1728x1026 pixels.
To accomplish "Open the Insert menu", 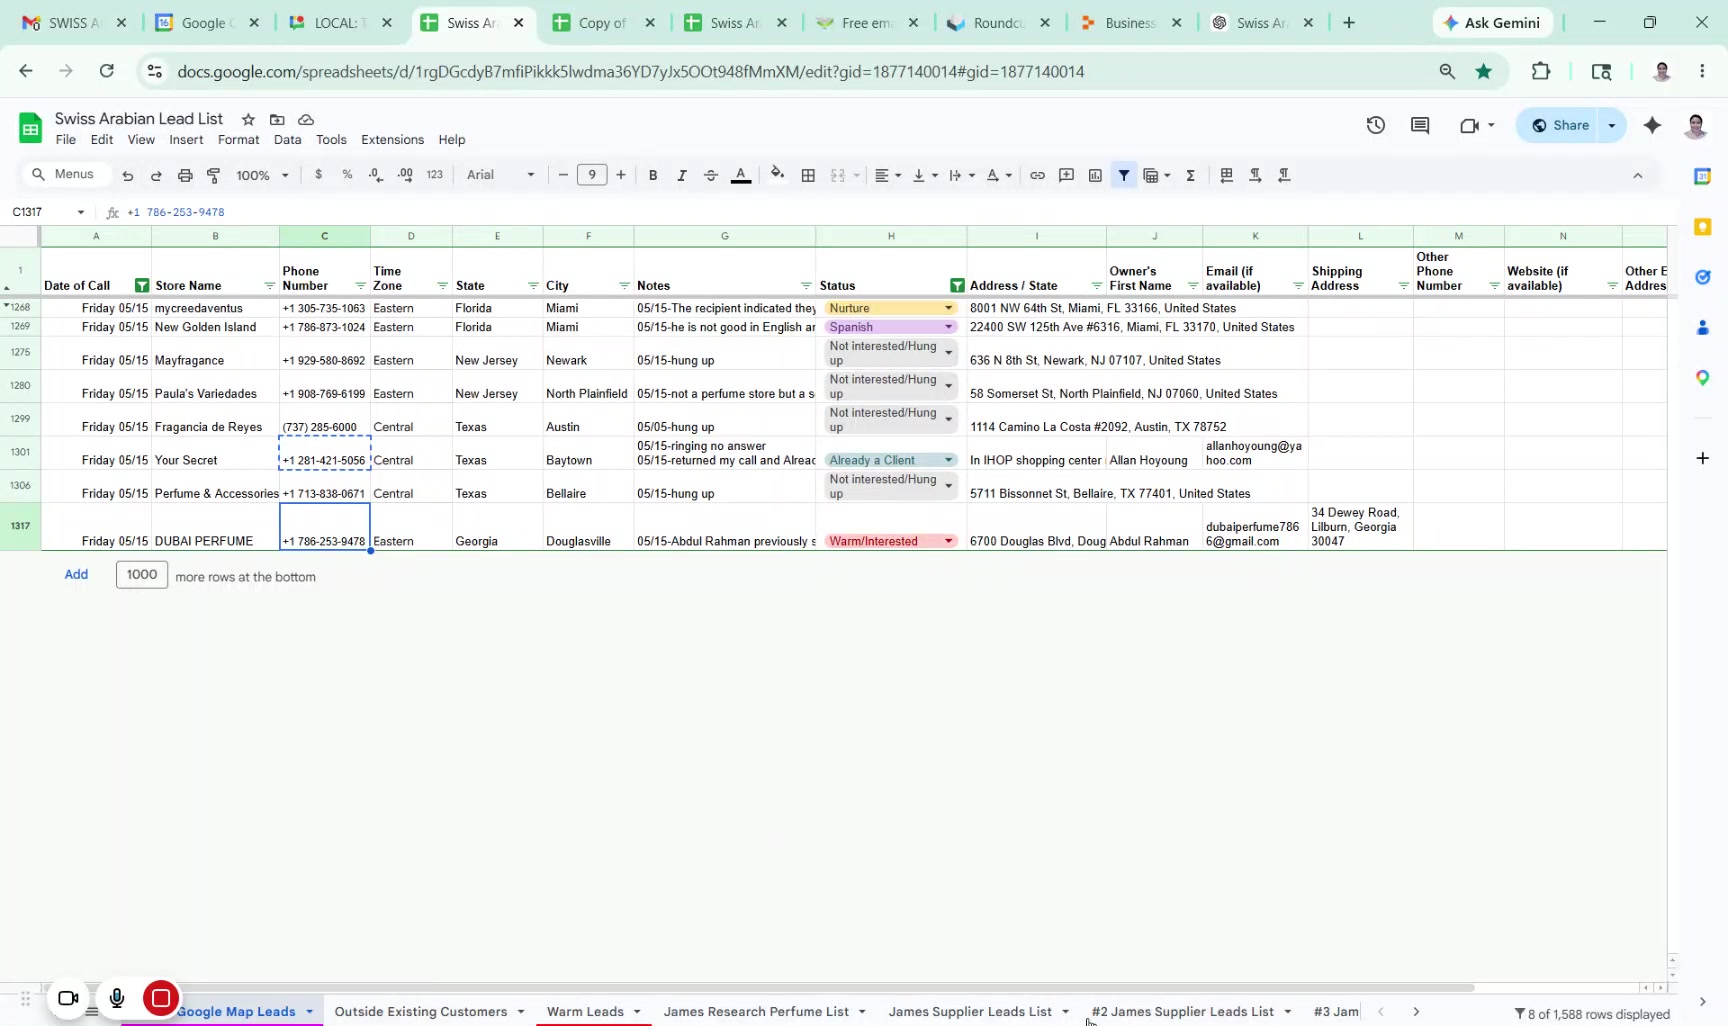I will pyautogui.click(x=186, y=140).
